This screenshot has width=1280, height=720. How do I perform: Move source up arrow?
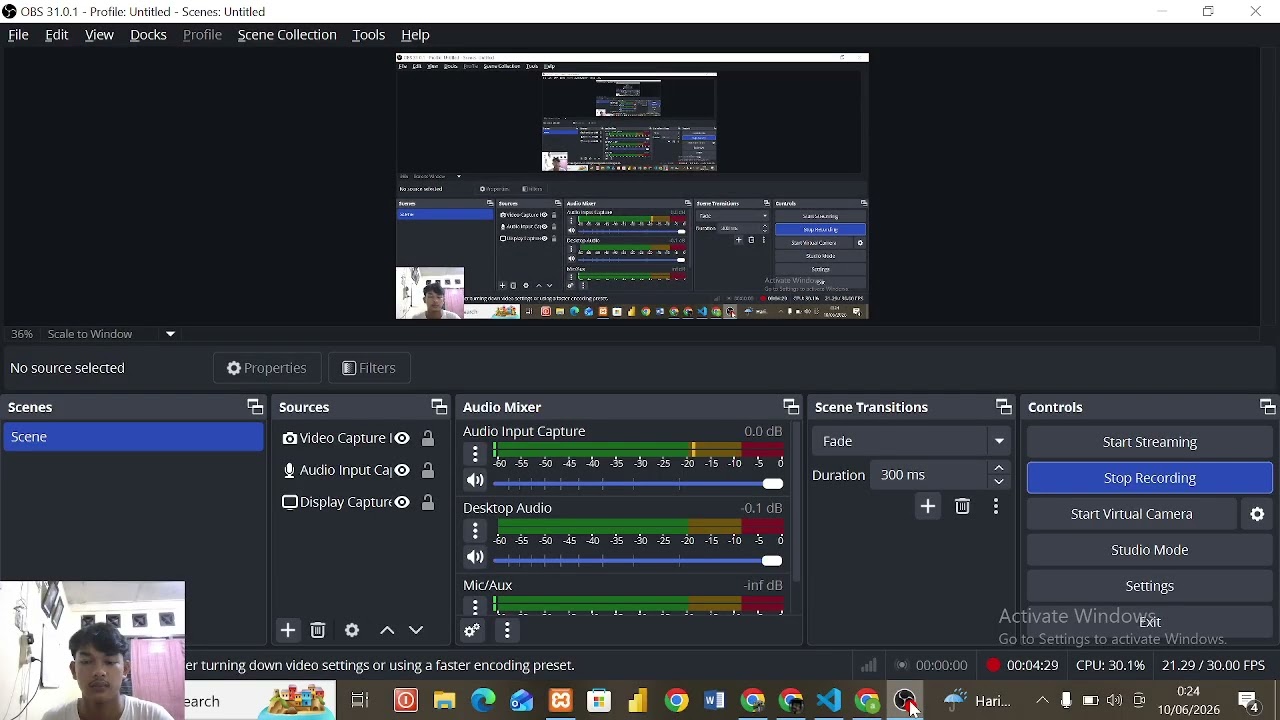point(387,631)
